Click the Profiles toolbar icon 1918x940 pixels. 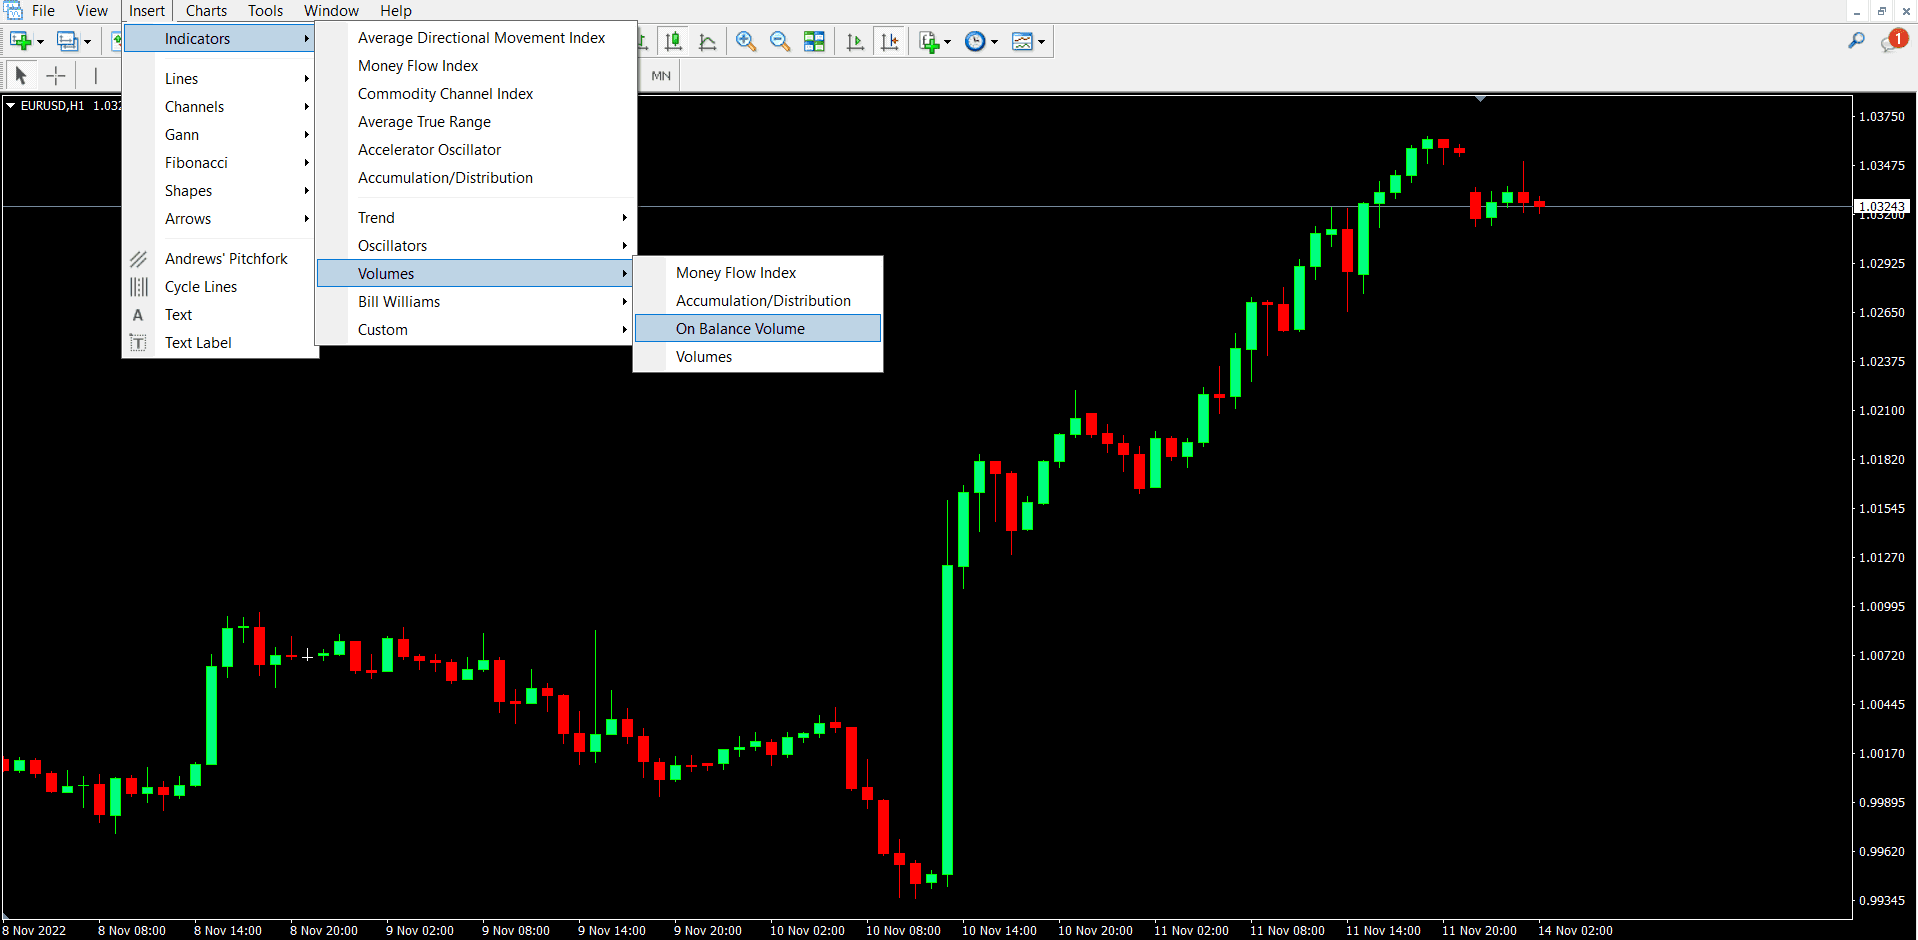pos(67,41)
